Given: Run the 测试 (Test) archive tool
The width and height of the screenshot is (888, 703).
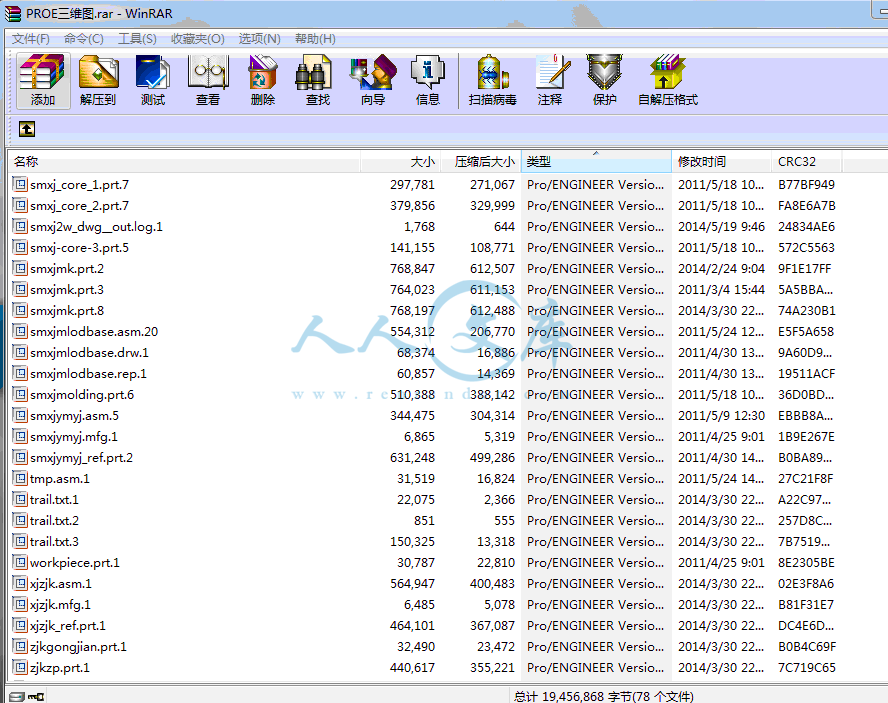Looking at the screenshot, I should pyautogui.click(x=152, y=80).
